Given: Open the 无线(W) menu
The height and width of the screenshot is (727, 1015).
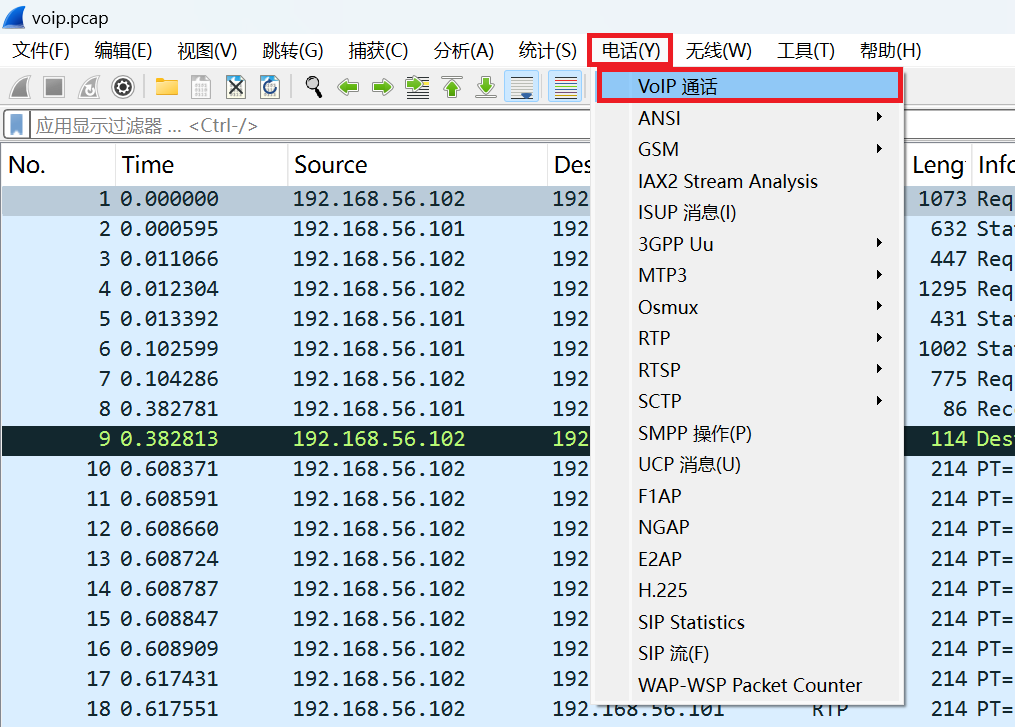Looking at the screenshot, I should pyautogui.click(x=719, y=50).
